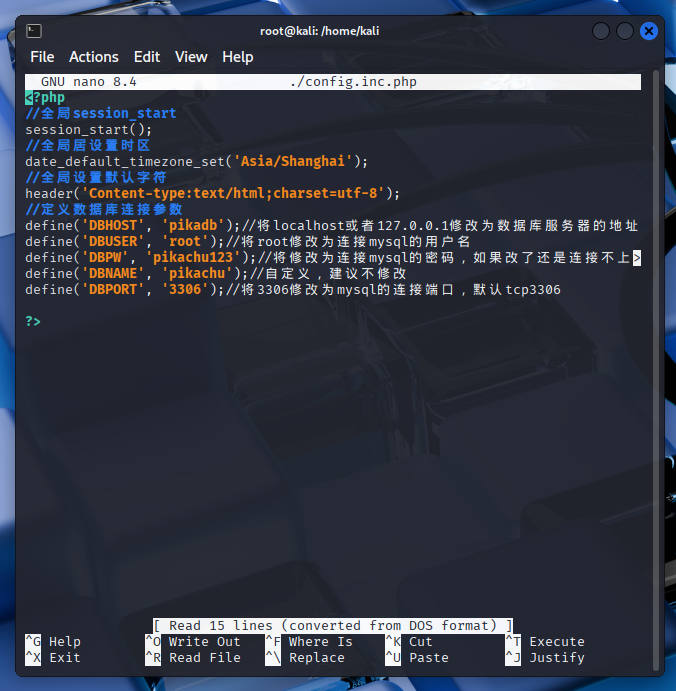Open the Actions menu
676x691 pixels.
93,57
